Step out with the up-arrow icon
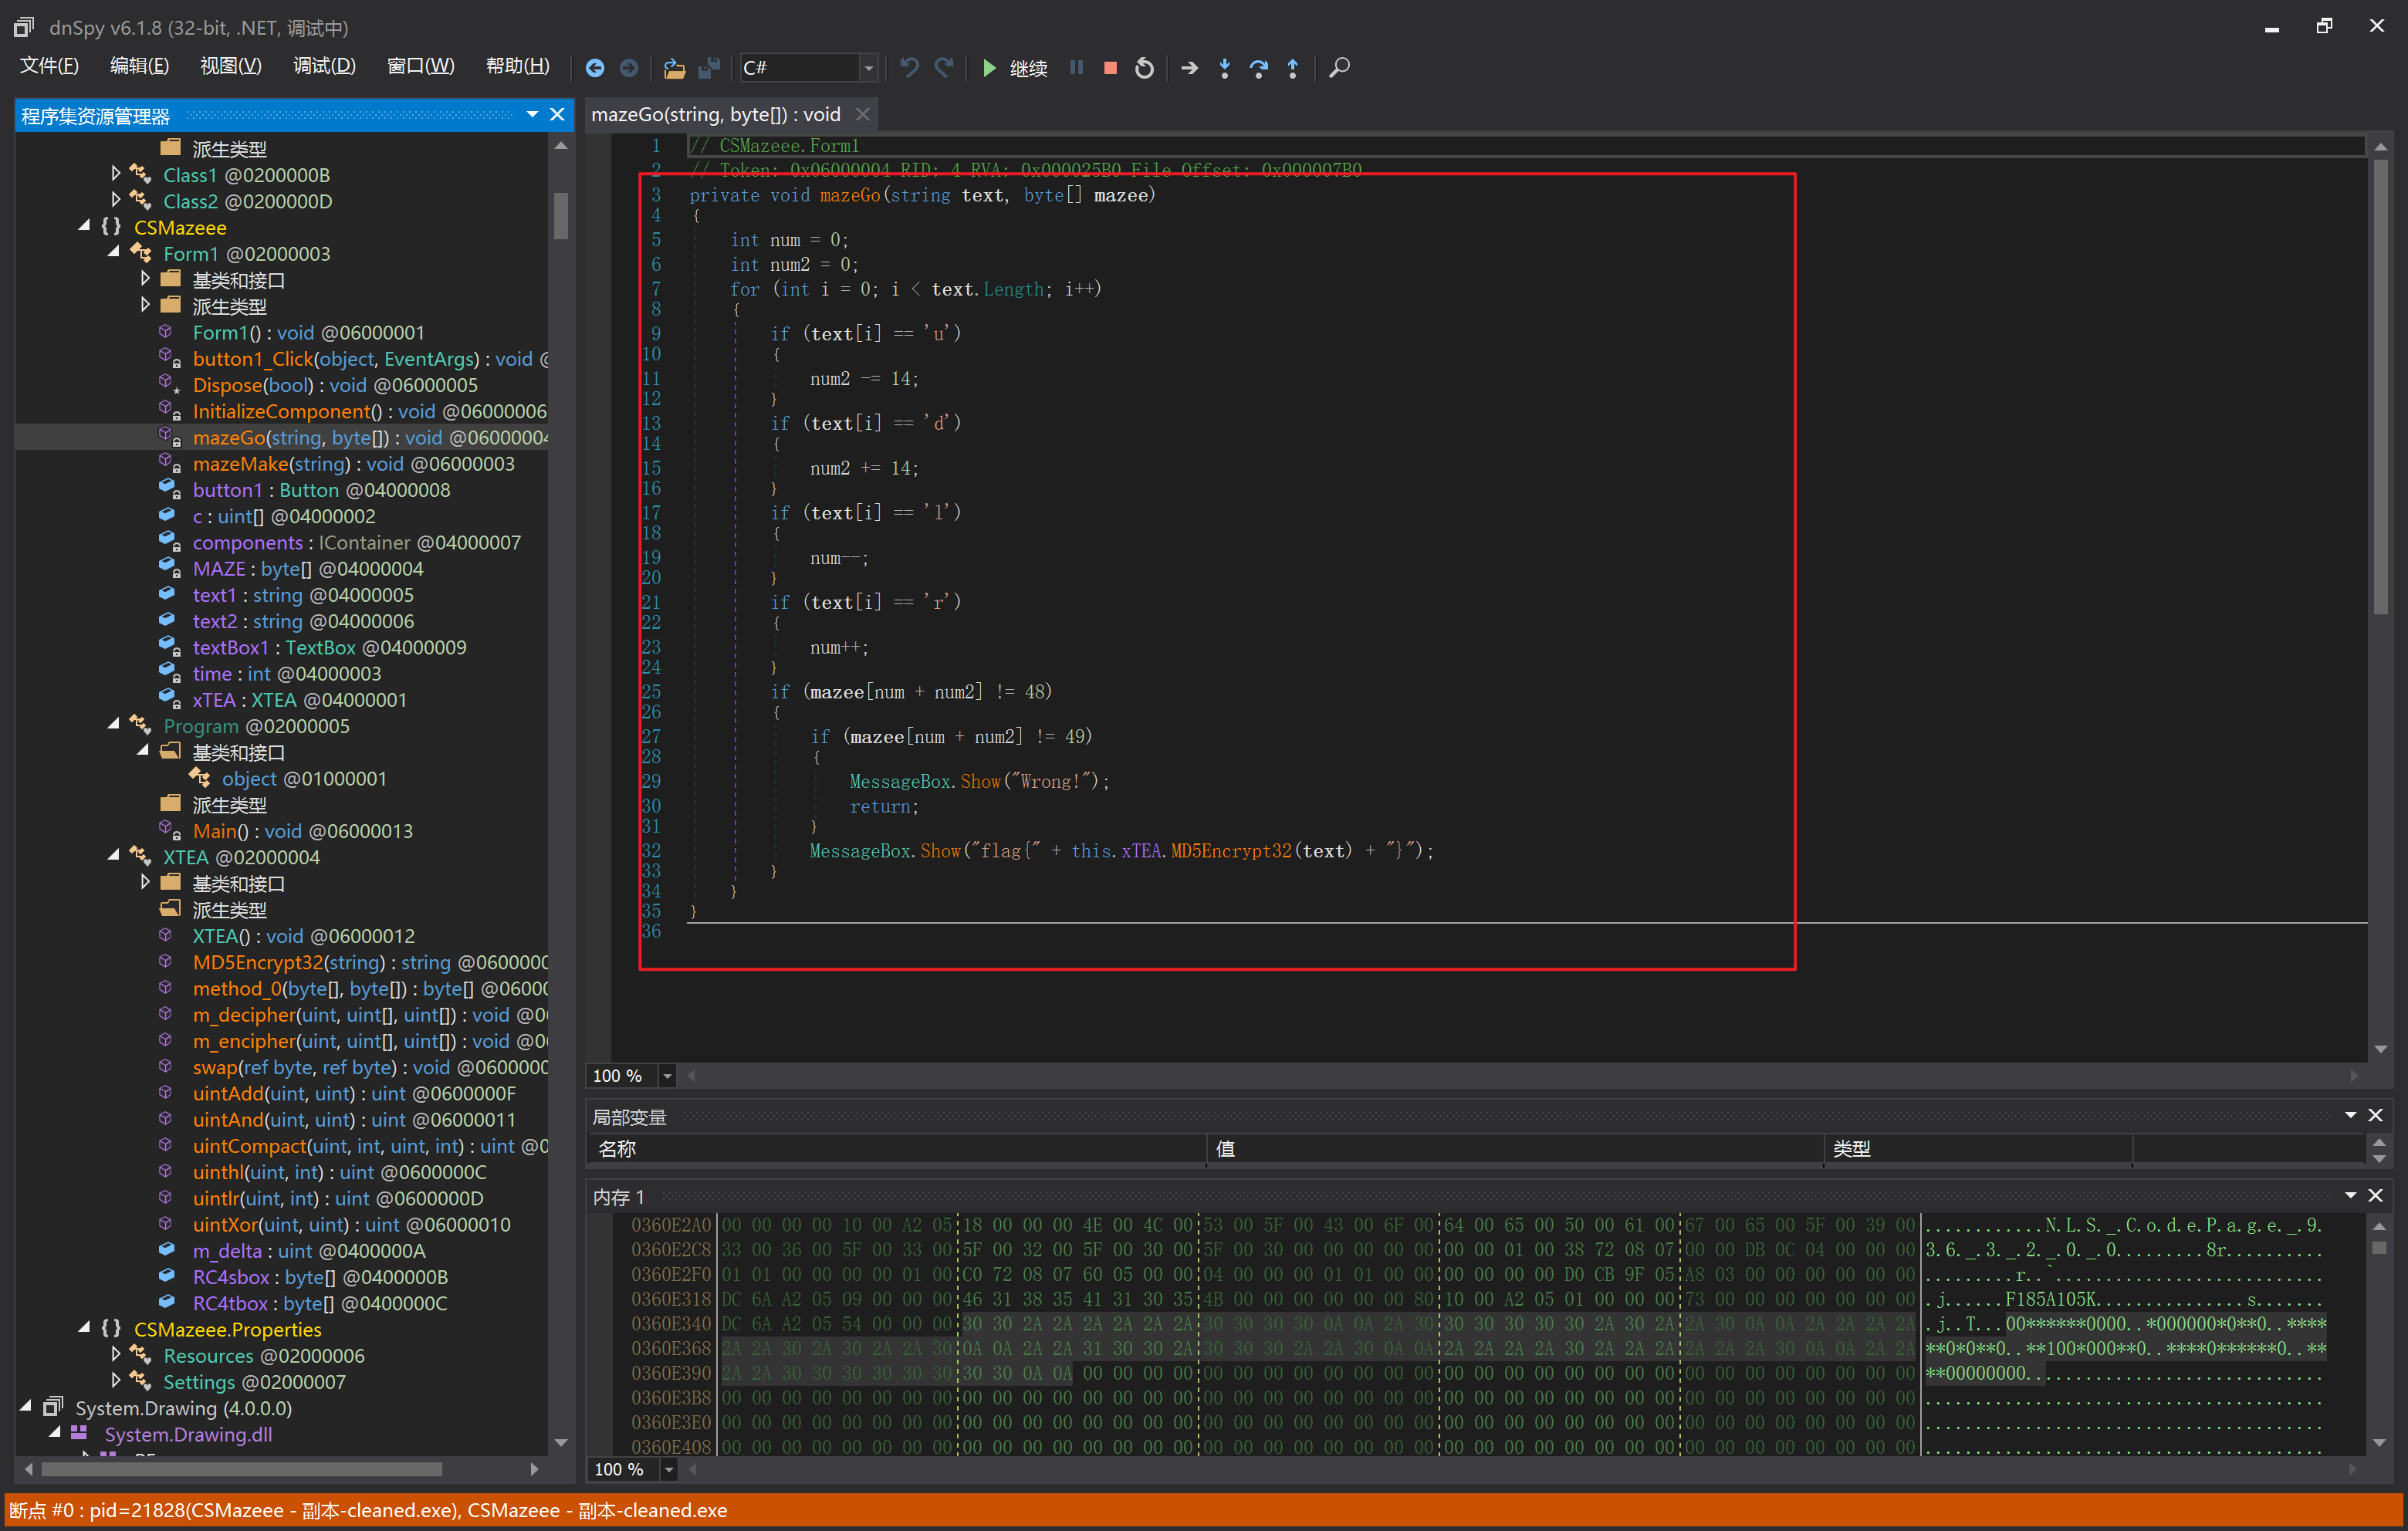Viewport: 2408px width, 1531px height. (x=1293, y=68)
